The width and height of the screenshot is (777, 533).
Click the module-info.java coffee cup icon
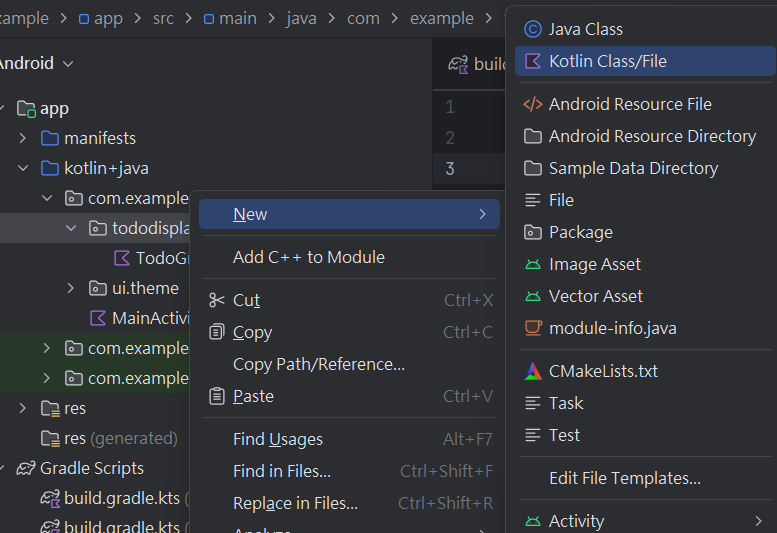pyautogui.click(x=533, y=328)
